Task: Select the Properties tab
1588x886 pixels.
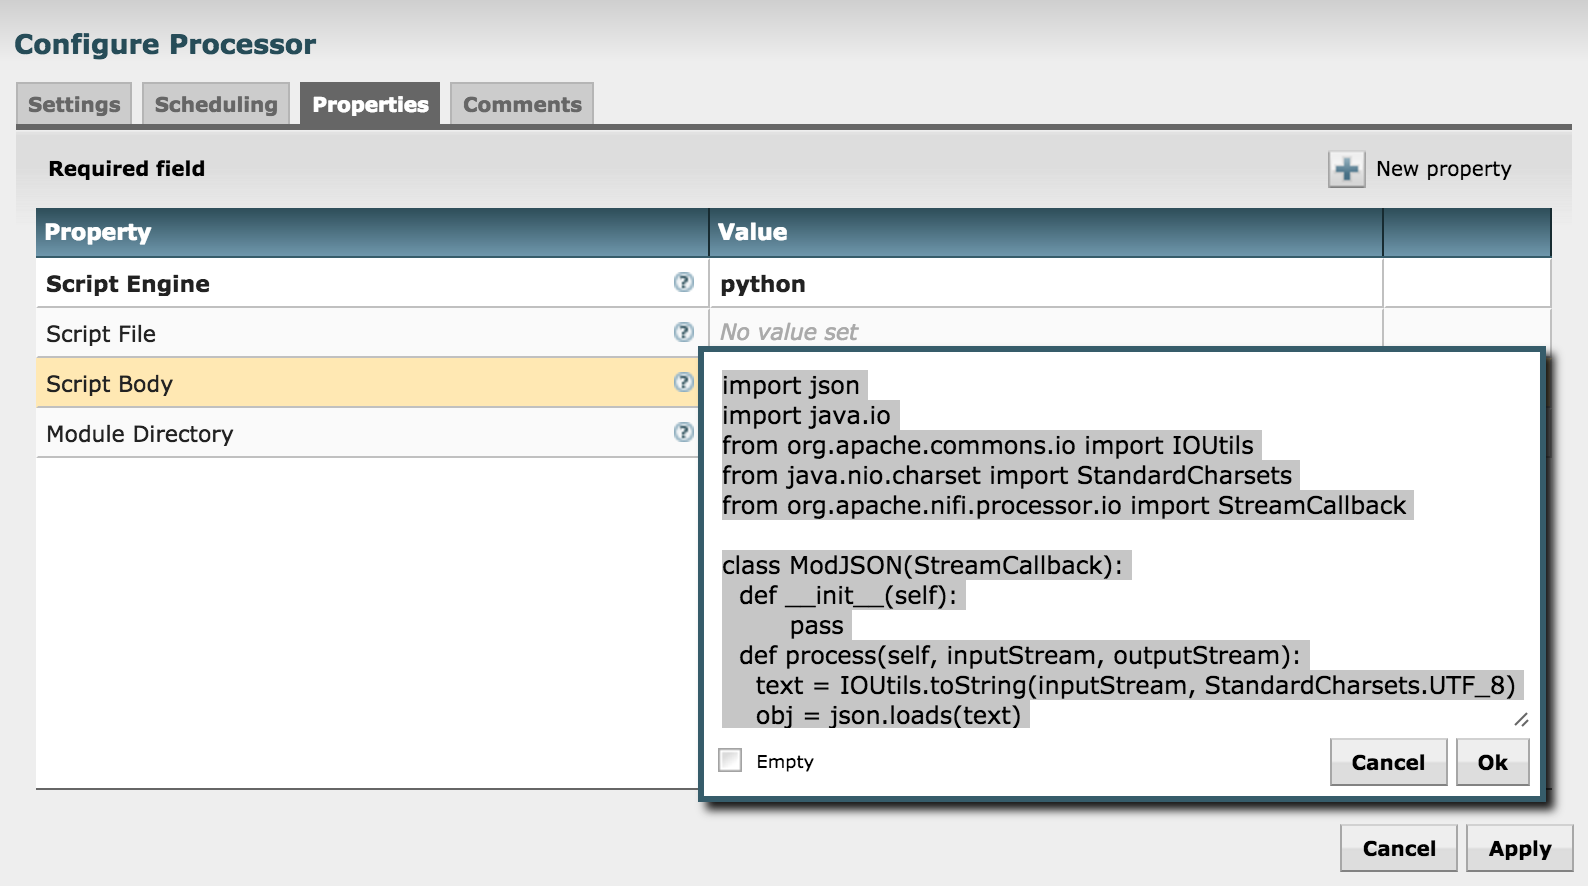Action: tap(370, 104)
